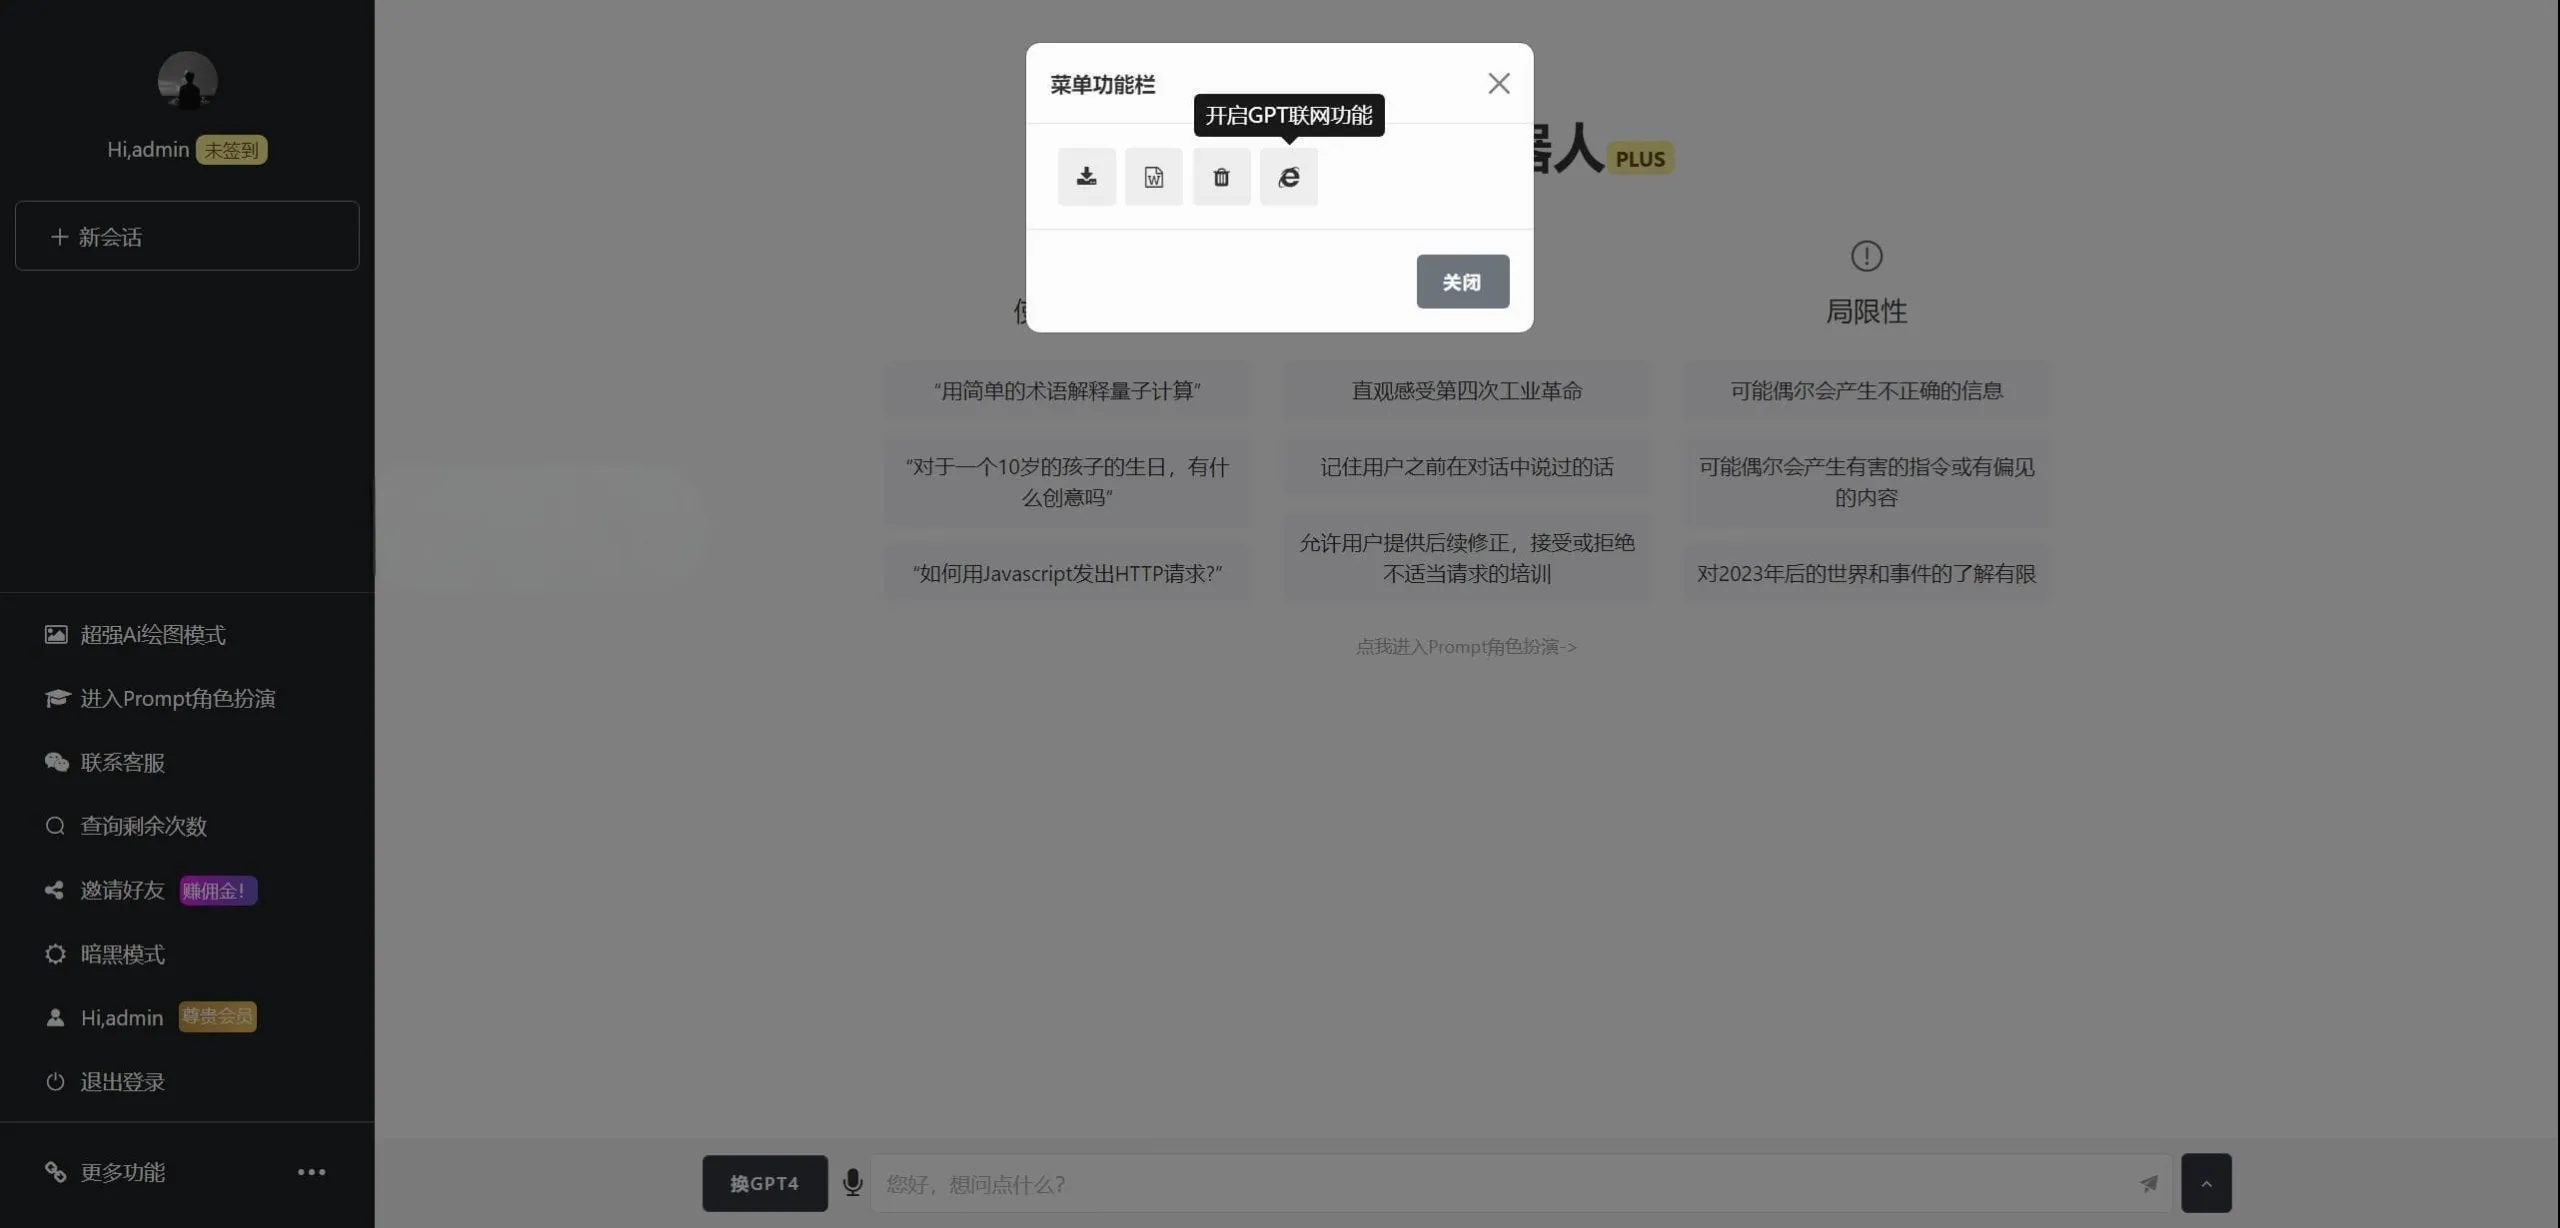The image size is (2560, 1228).
Task: Start a 新会话 conversation
Action: pyautogui.click(x=187, y=236)
